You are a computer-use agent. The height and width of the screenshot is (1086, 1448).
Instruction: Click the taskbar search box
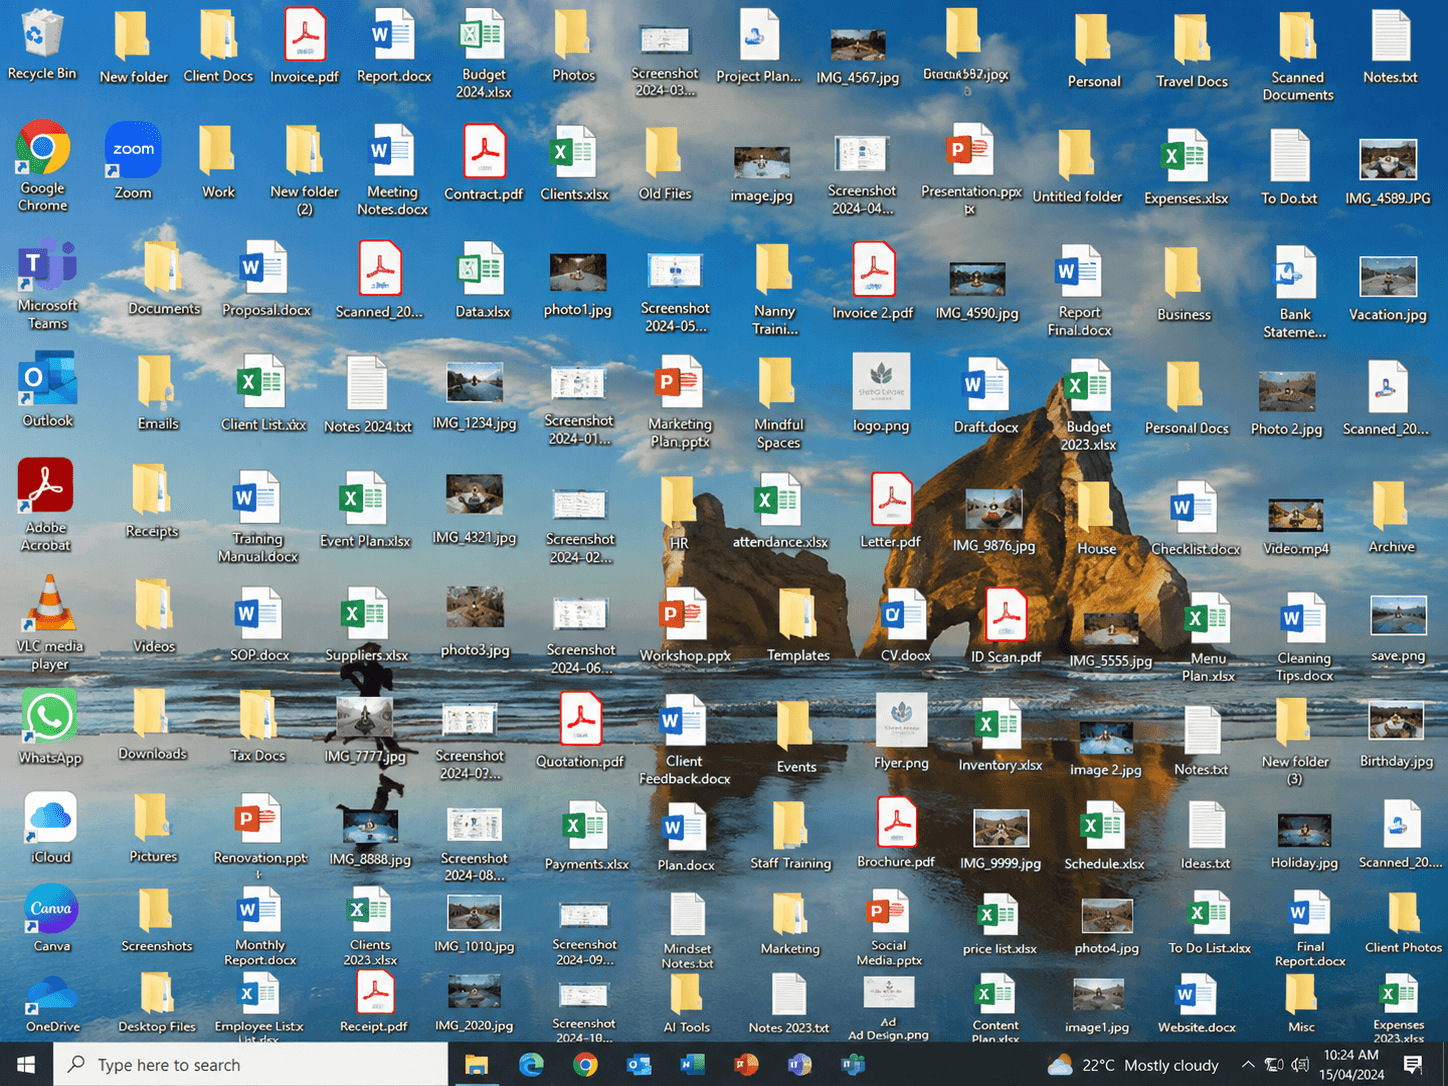pos(250,1065)
